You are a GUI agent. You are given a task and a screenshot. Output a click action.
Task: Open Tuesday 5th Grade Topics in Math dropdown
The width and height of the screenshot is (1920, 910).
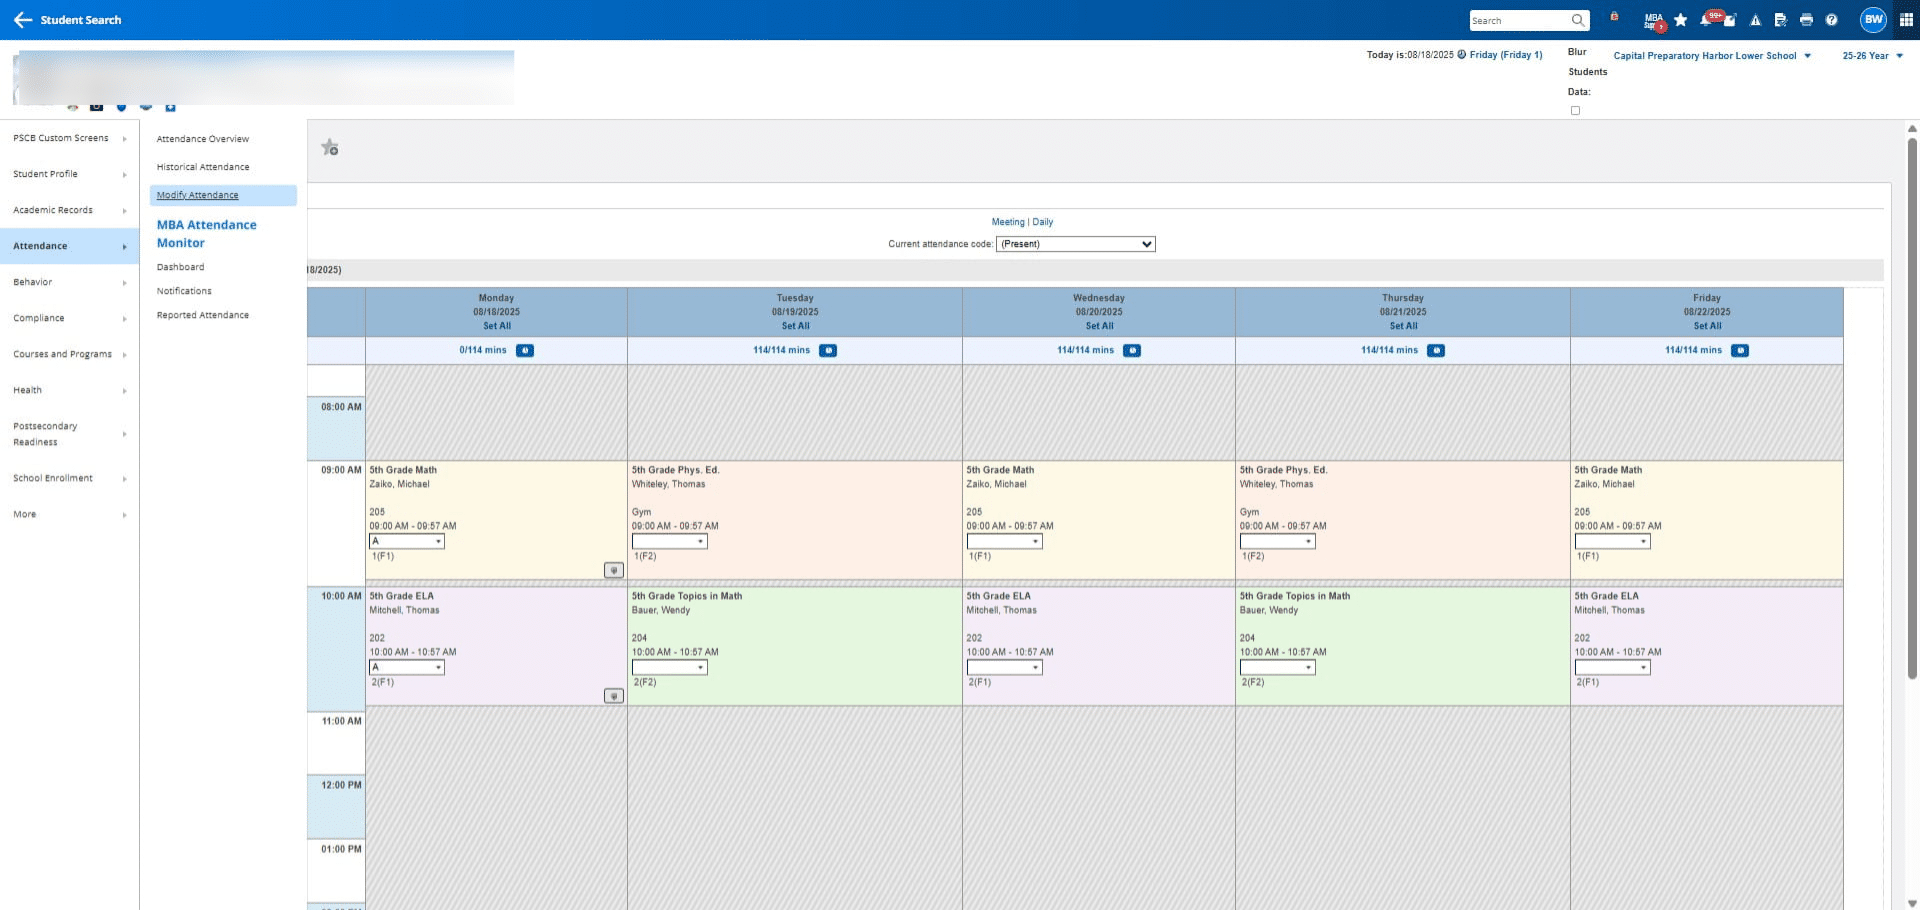tap(669, 668)
